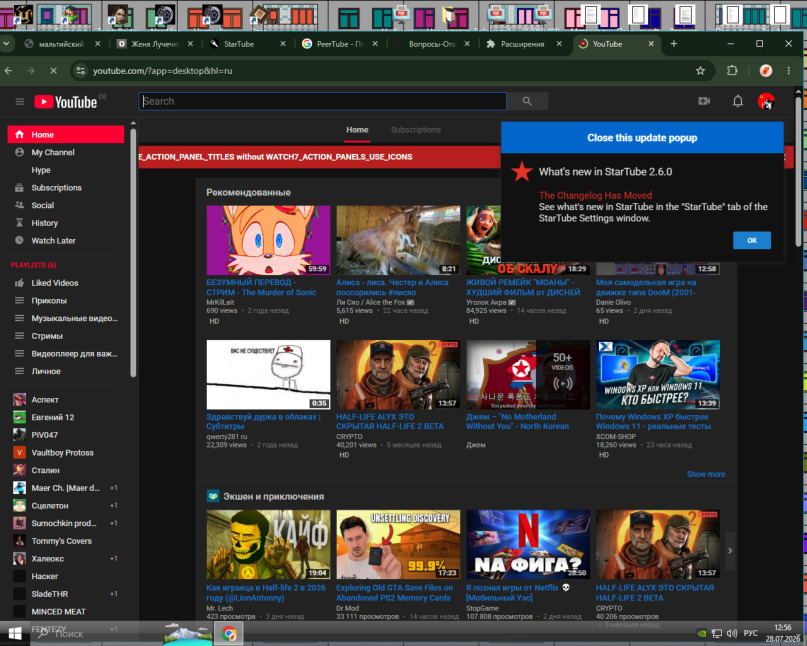View site information icon in address bar
Viewport: 807px width, 646px height.
click(x=81, y=71)
